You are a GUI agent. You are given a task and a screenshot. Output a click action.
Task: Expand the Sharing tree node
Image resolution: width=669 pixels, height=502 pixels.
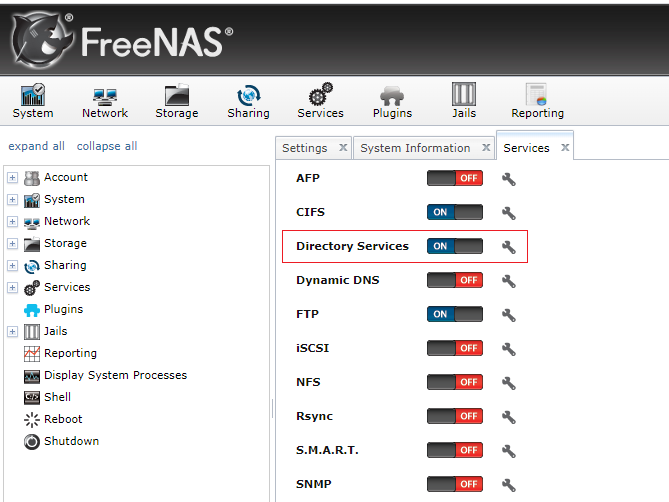12,266
